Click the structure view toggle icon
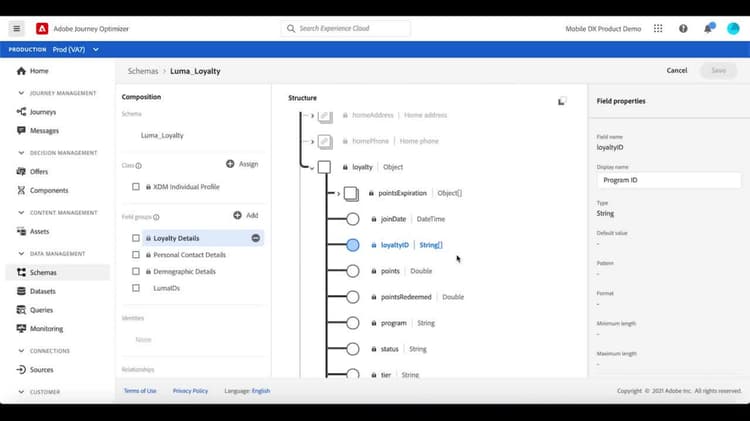750x421 pixels. (x=562, y=101)
